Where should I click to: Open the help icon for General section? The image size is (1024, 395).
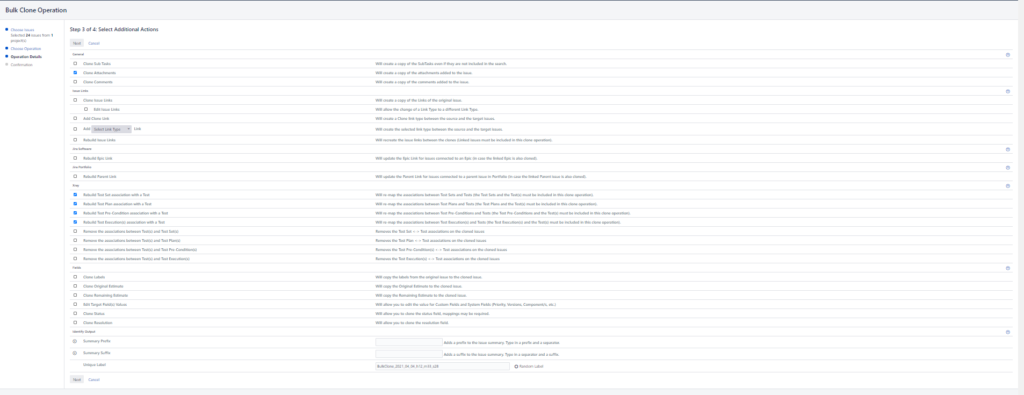tap(1008, 55)
